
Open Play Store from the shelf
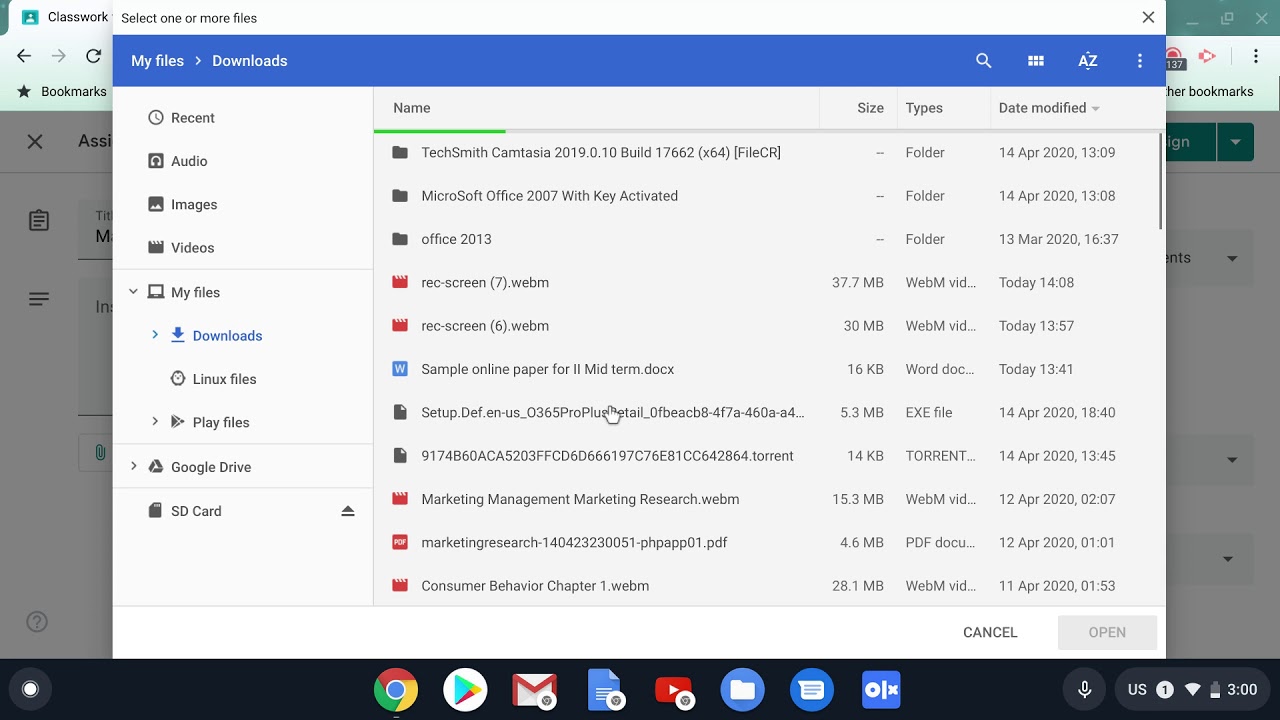[465, 690]
